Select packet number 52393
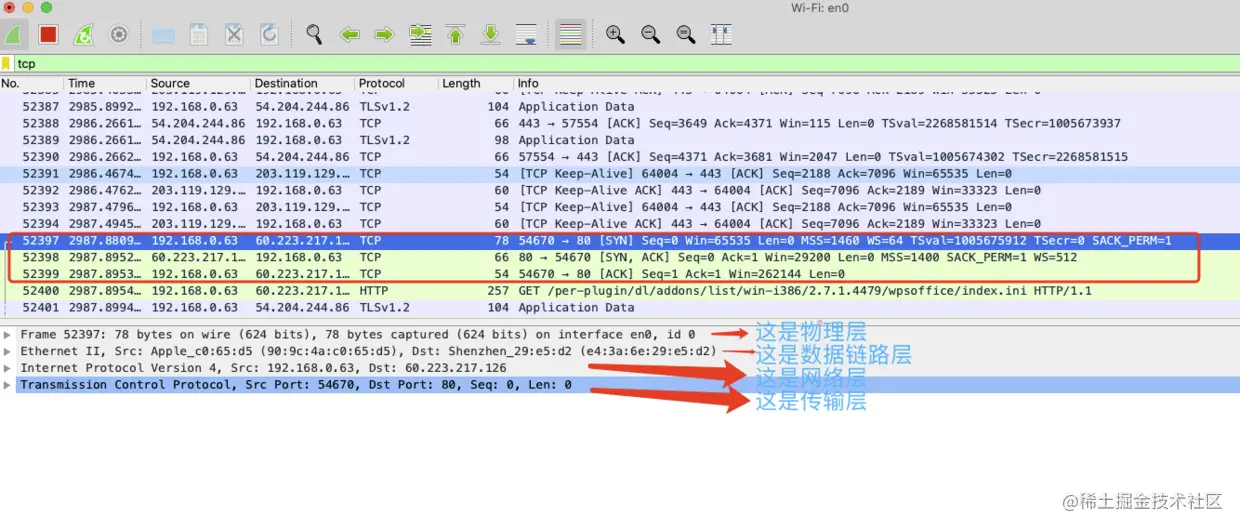1240x529 pixels. [620, 207]
